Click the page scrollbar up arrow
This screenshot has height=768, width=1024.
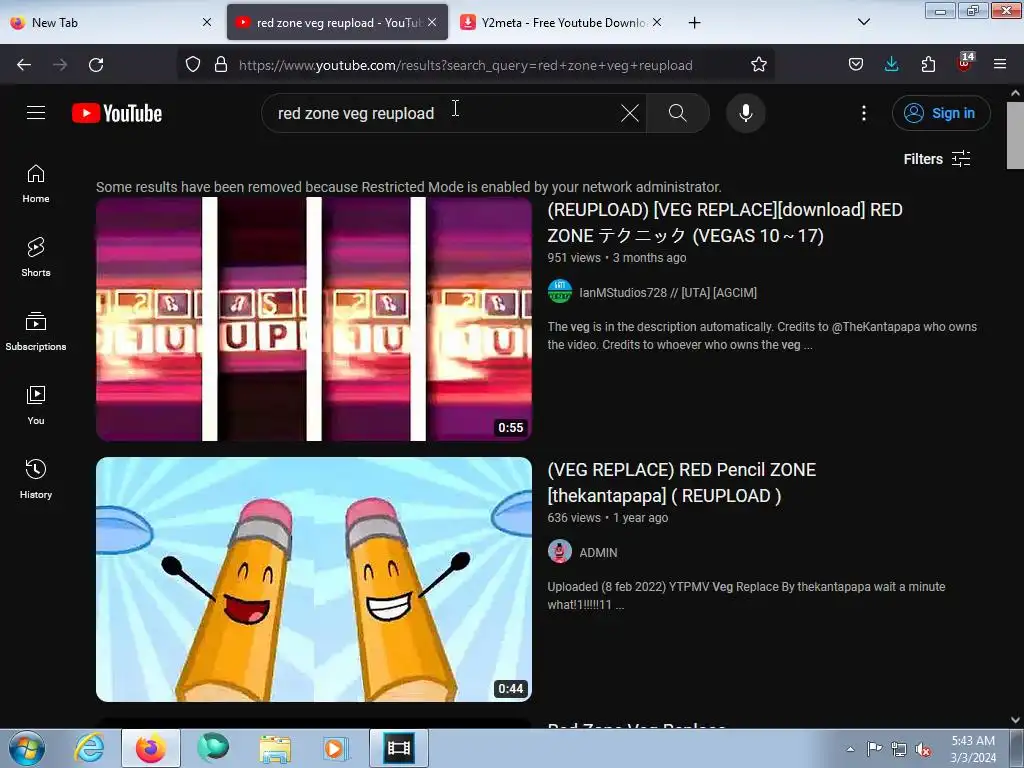click(1015, 93)
